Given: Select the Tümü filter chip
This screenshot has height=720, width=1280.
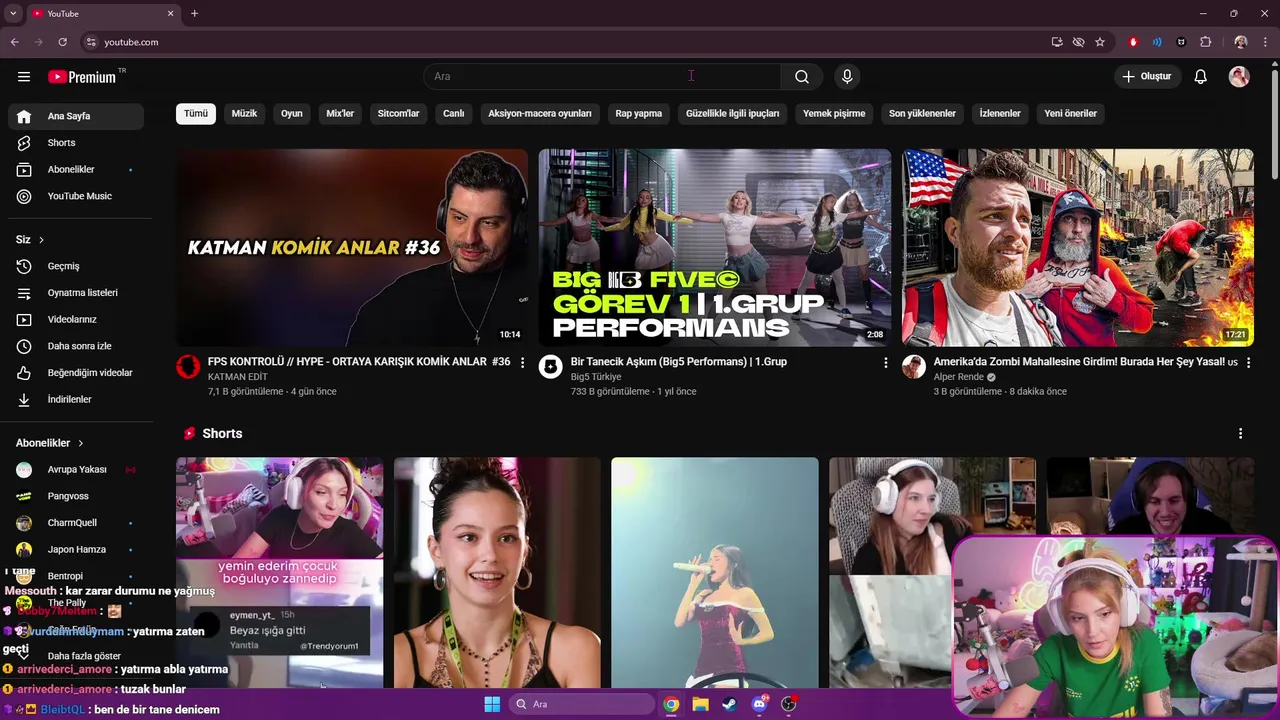Looking at the screenshot, I should coord(196,114).
